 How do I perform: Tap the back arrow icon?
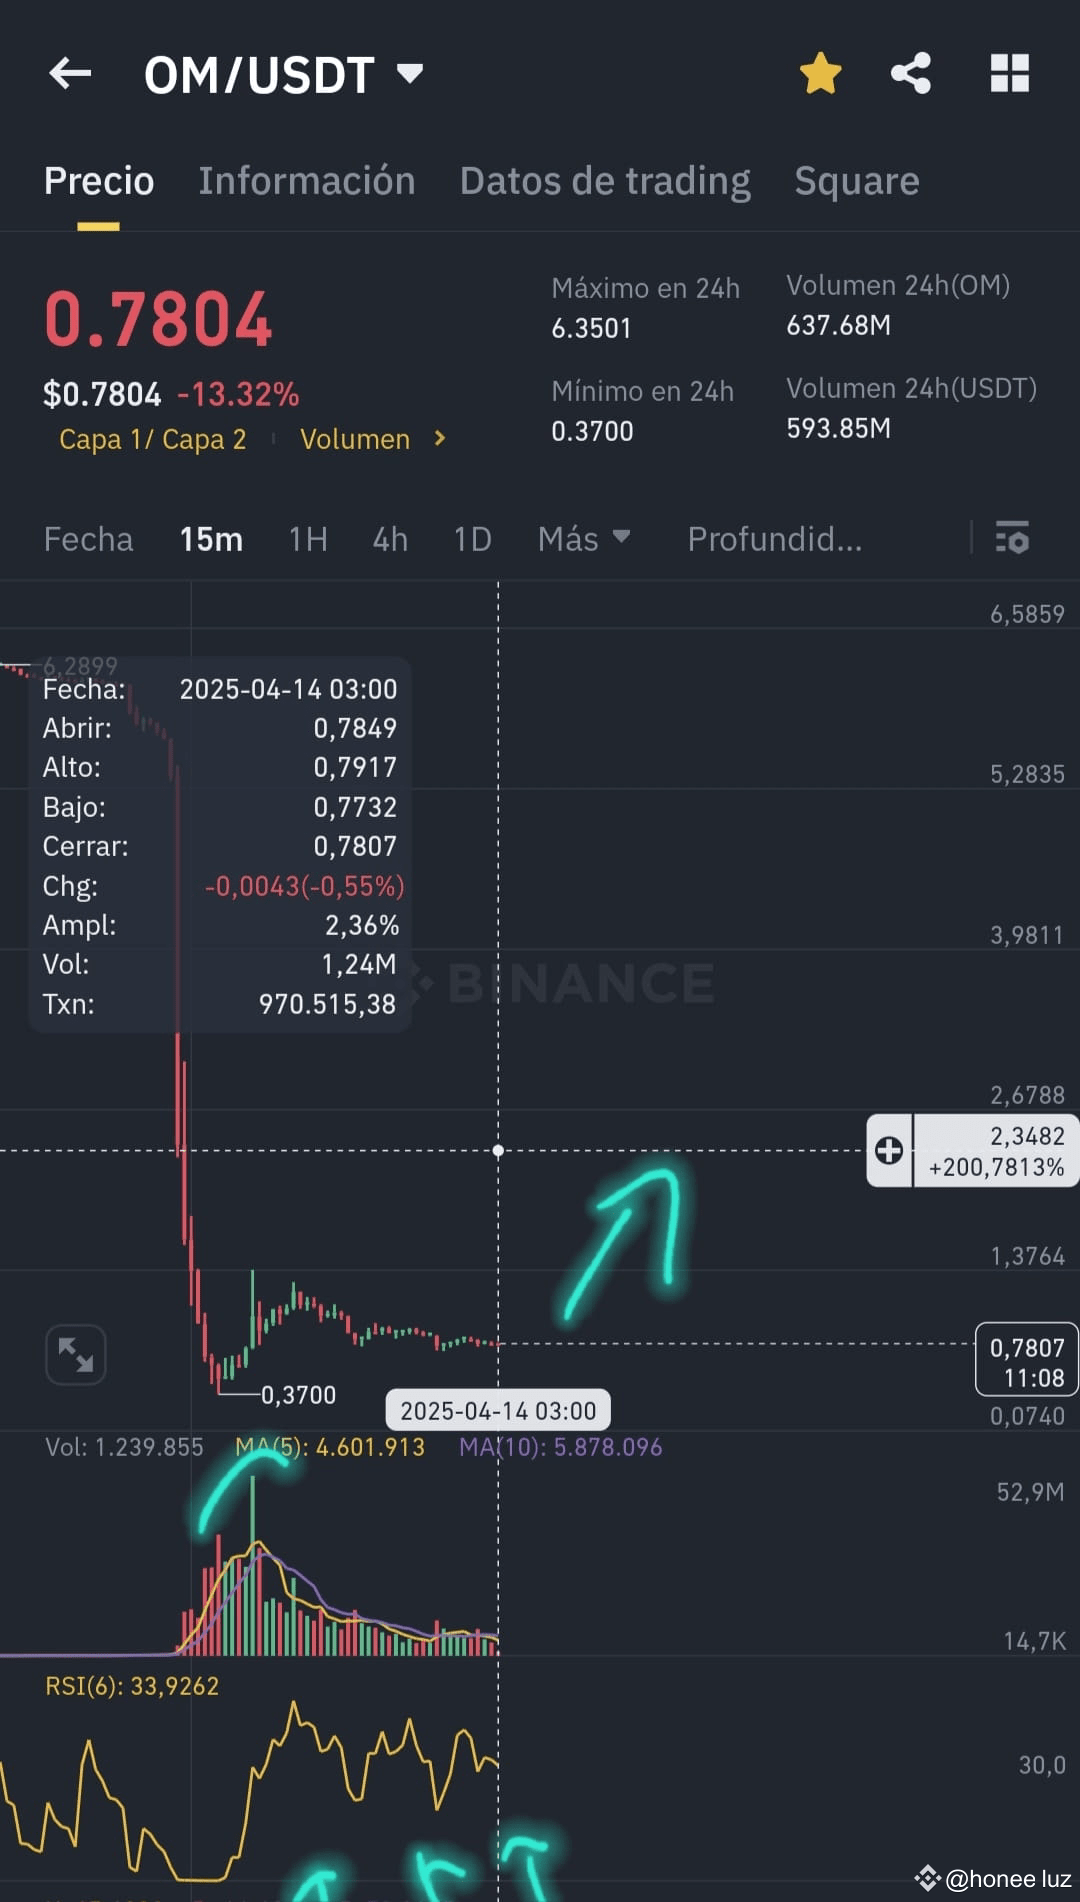coord(70,73)
